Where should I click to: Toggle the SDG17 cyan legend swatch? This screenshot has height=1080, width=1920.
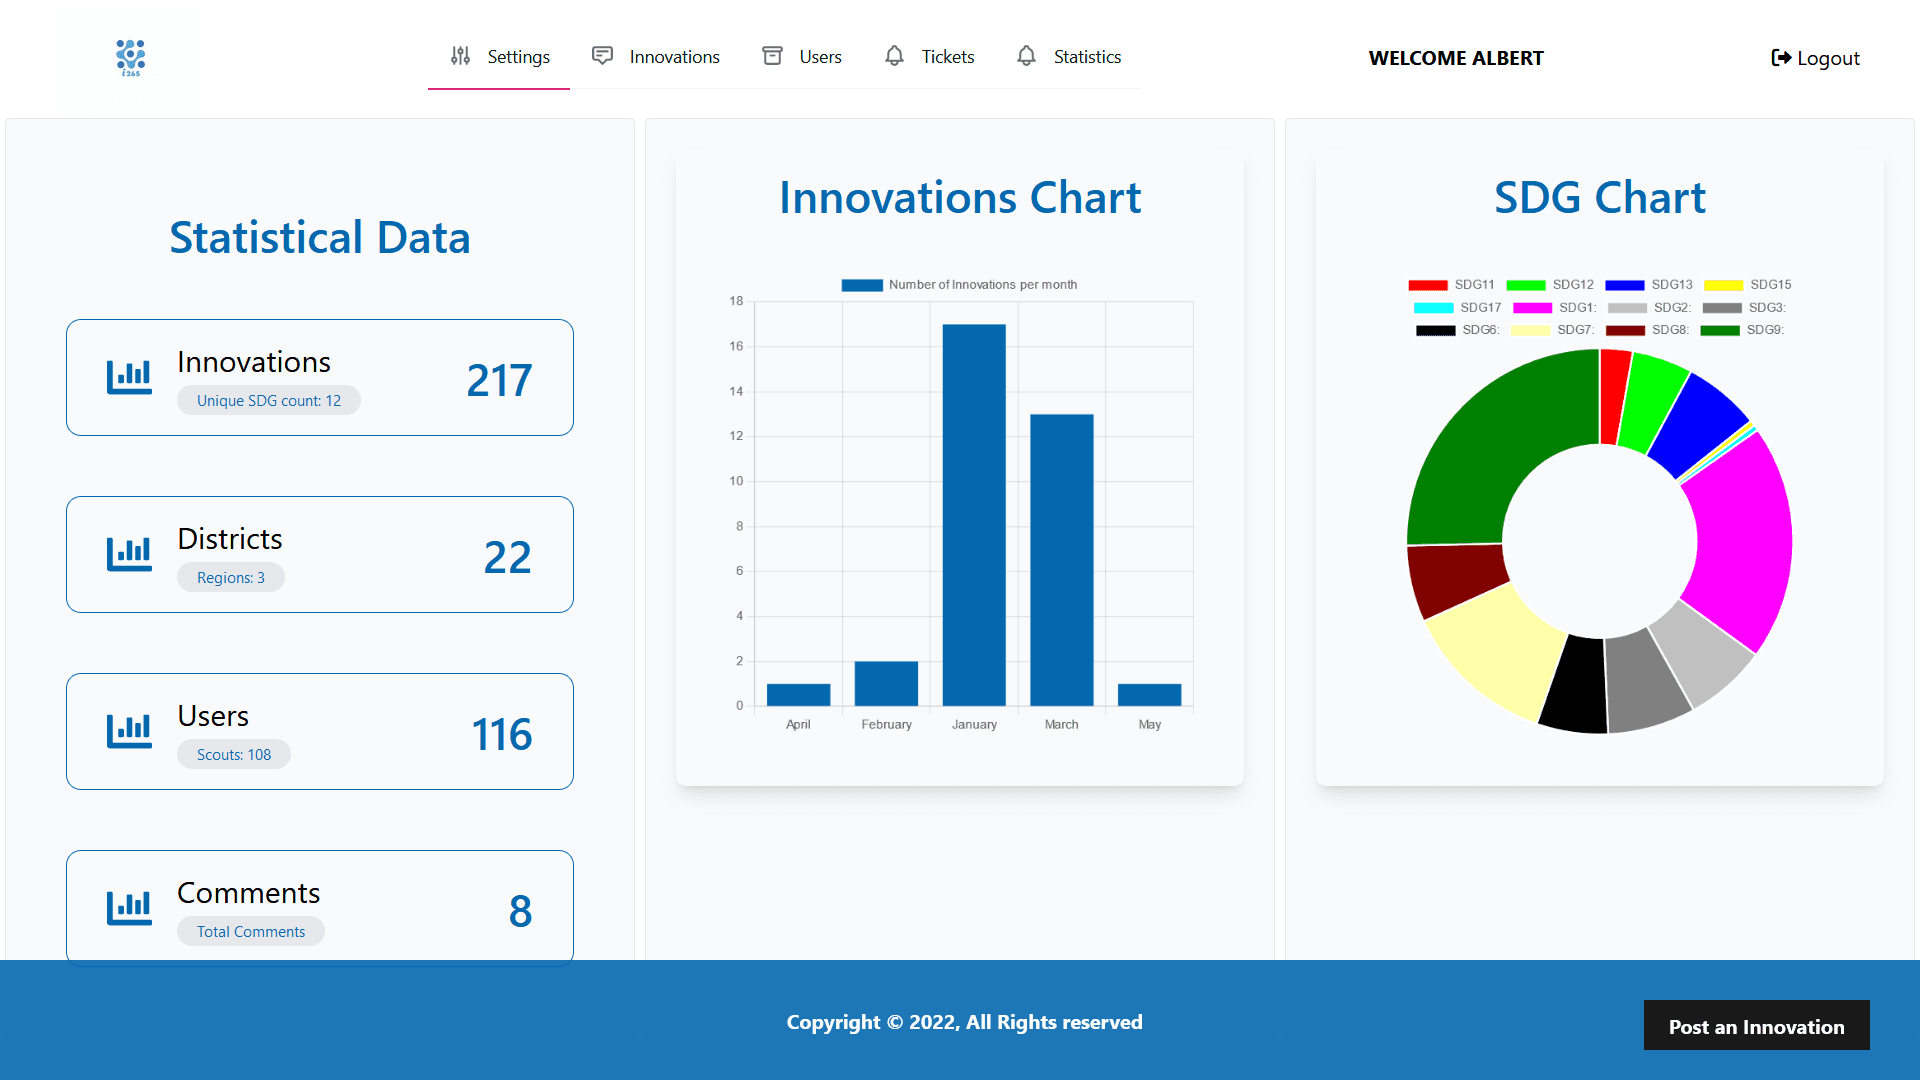1433,308
